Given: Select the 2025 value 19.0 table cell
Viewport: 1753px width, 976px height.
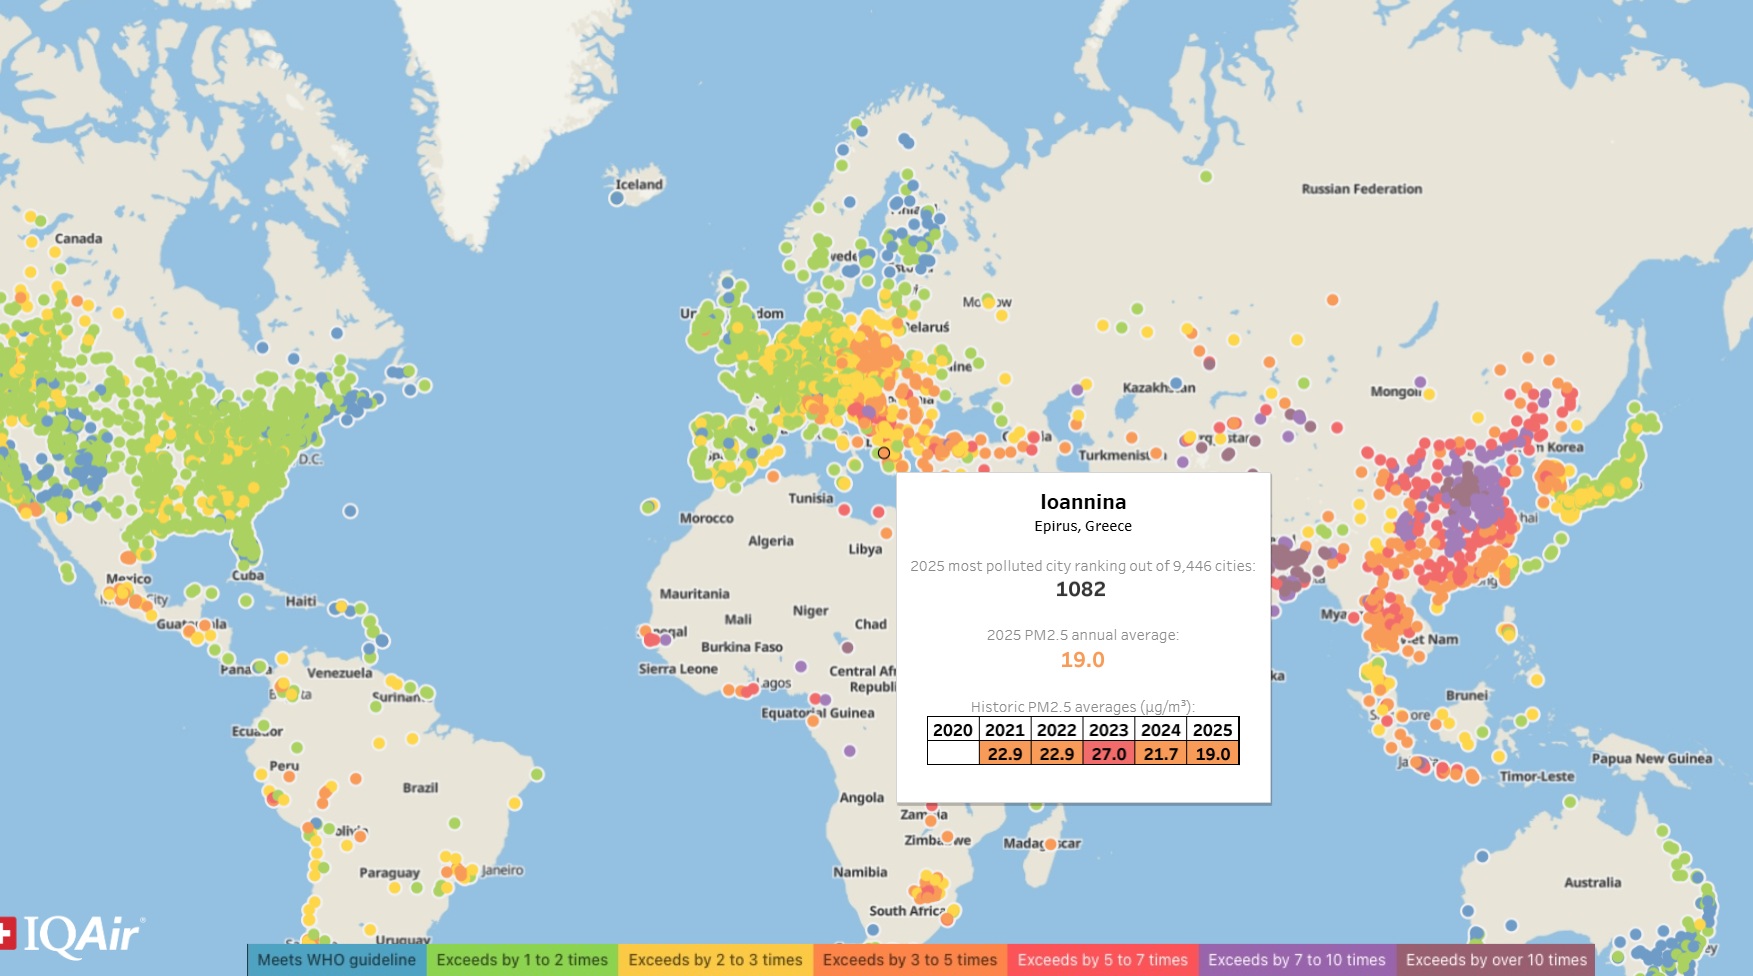Looking at the screenshot, I should (1212, 754).
